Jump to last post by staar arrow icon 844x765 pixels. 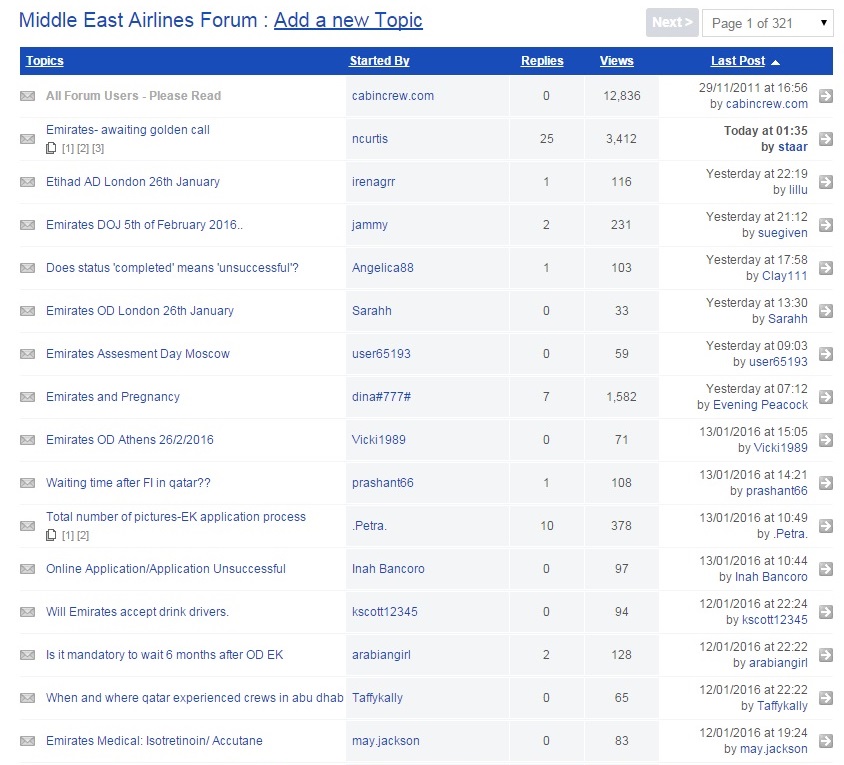826,139
